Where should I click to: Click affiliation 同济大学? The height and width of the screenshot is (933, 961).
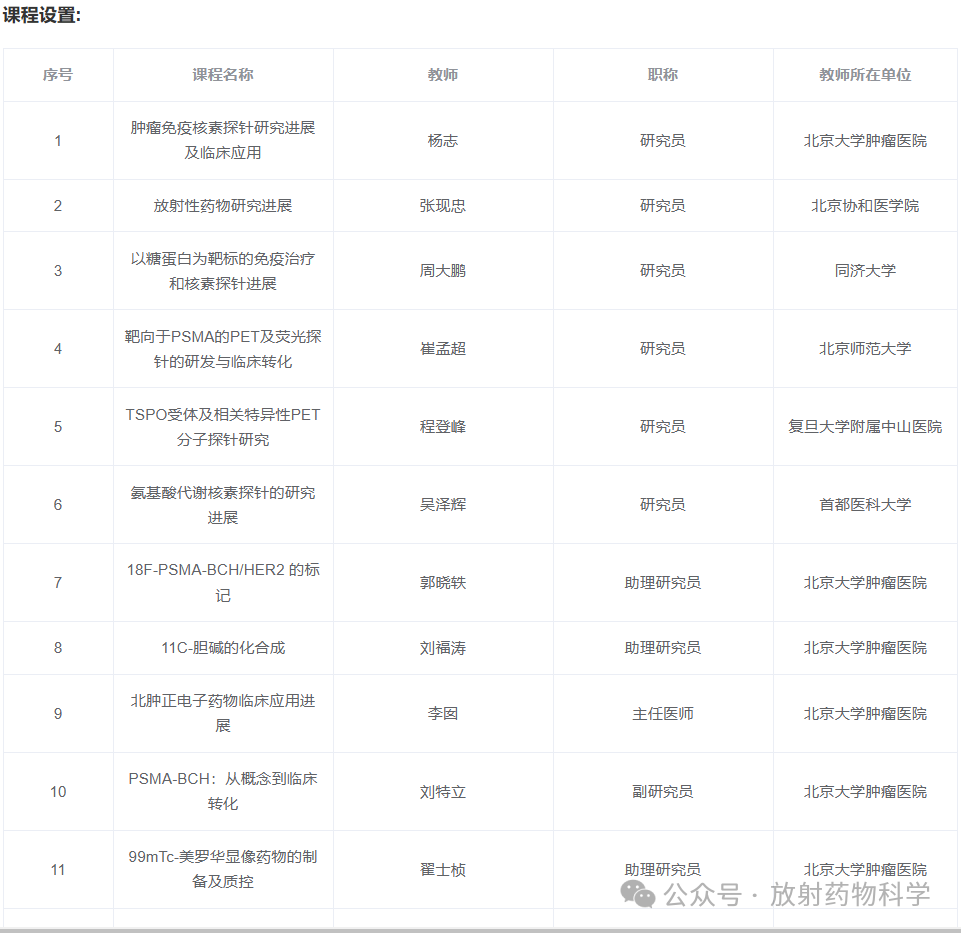pos(865,271)
